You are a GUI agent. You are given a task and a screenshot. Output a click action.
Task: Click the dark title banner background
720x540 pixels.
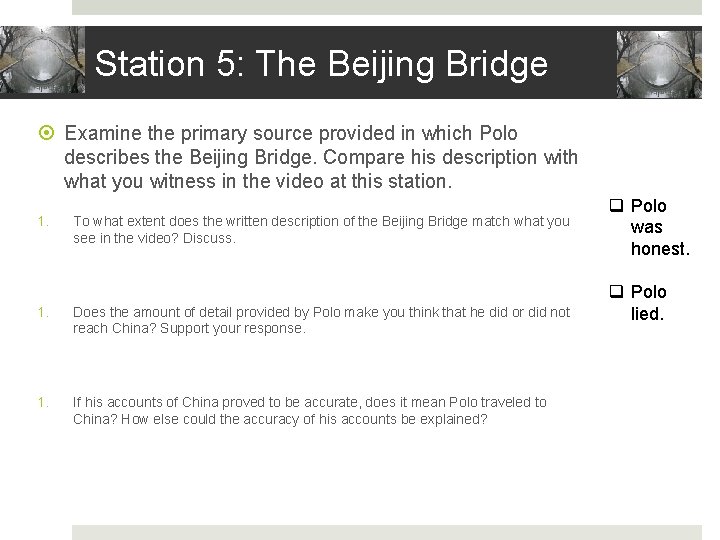[x=351, y=62]
